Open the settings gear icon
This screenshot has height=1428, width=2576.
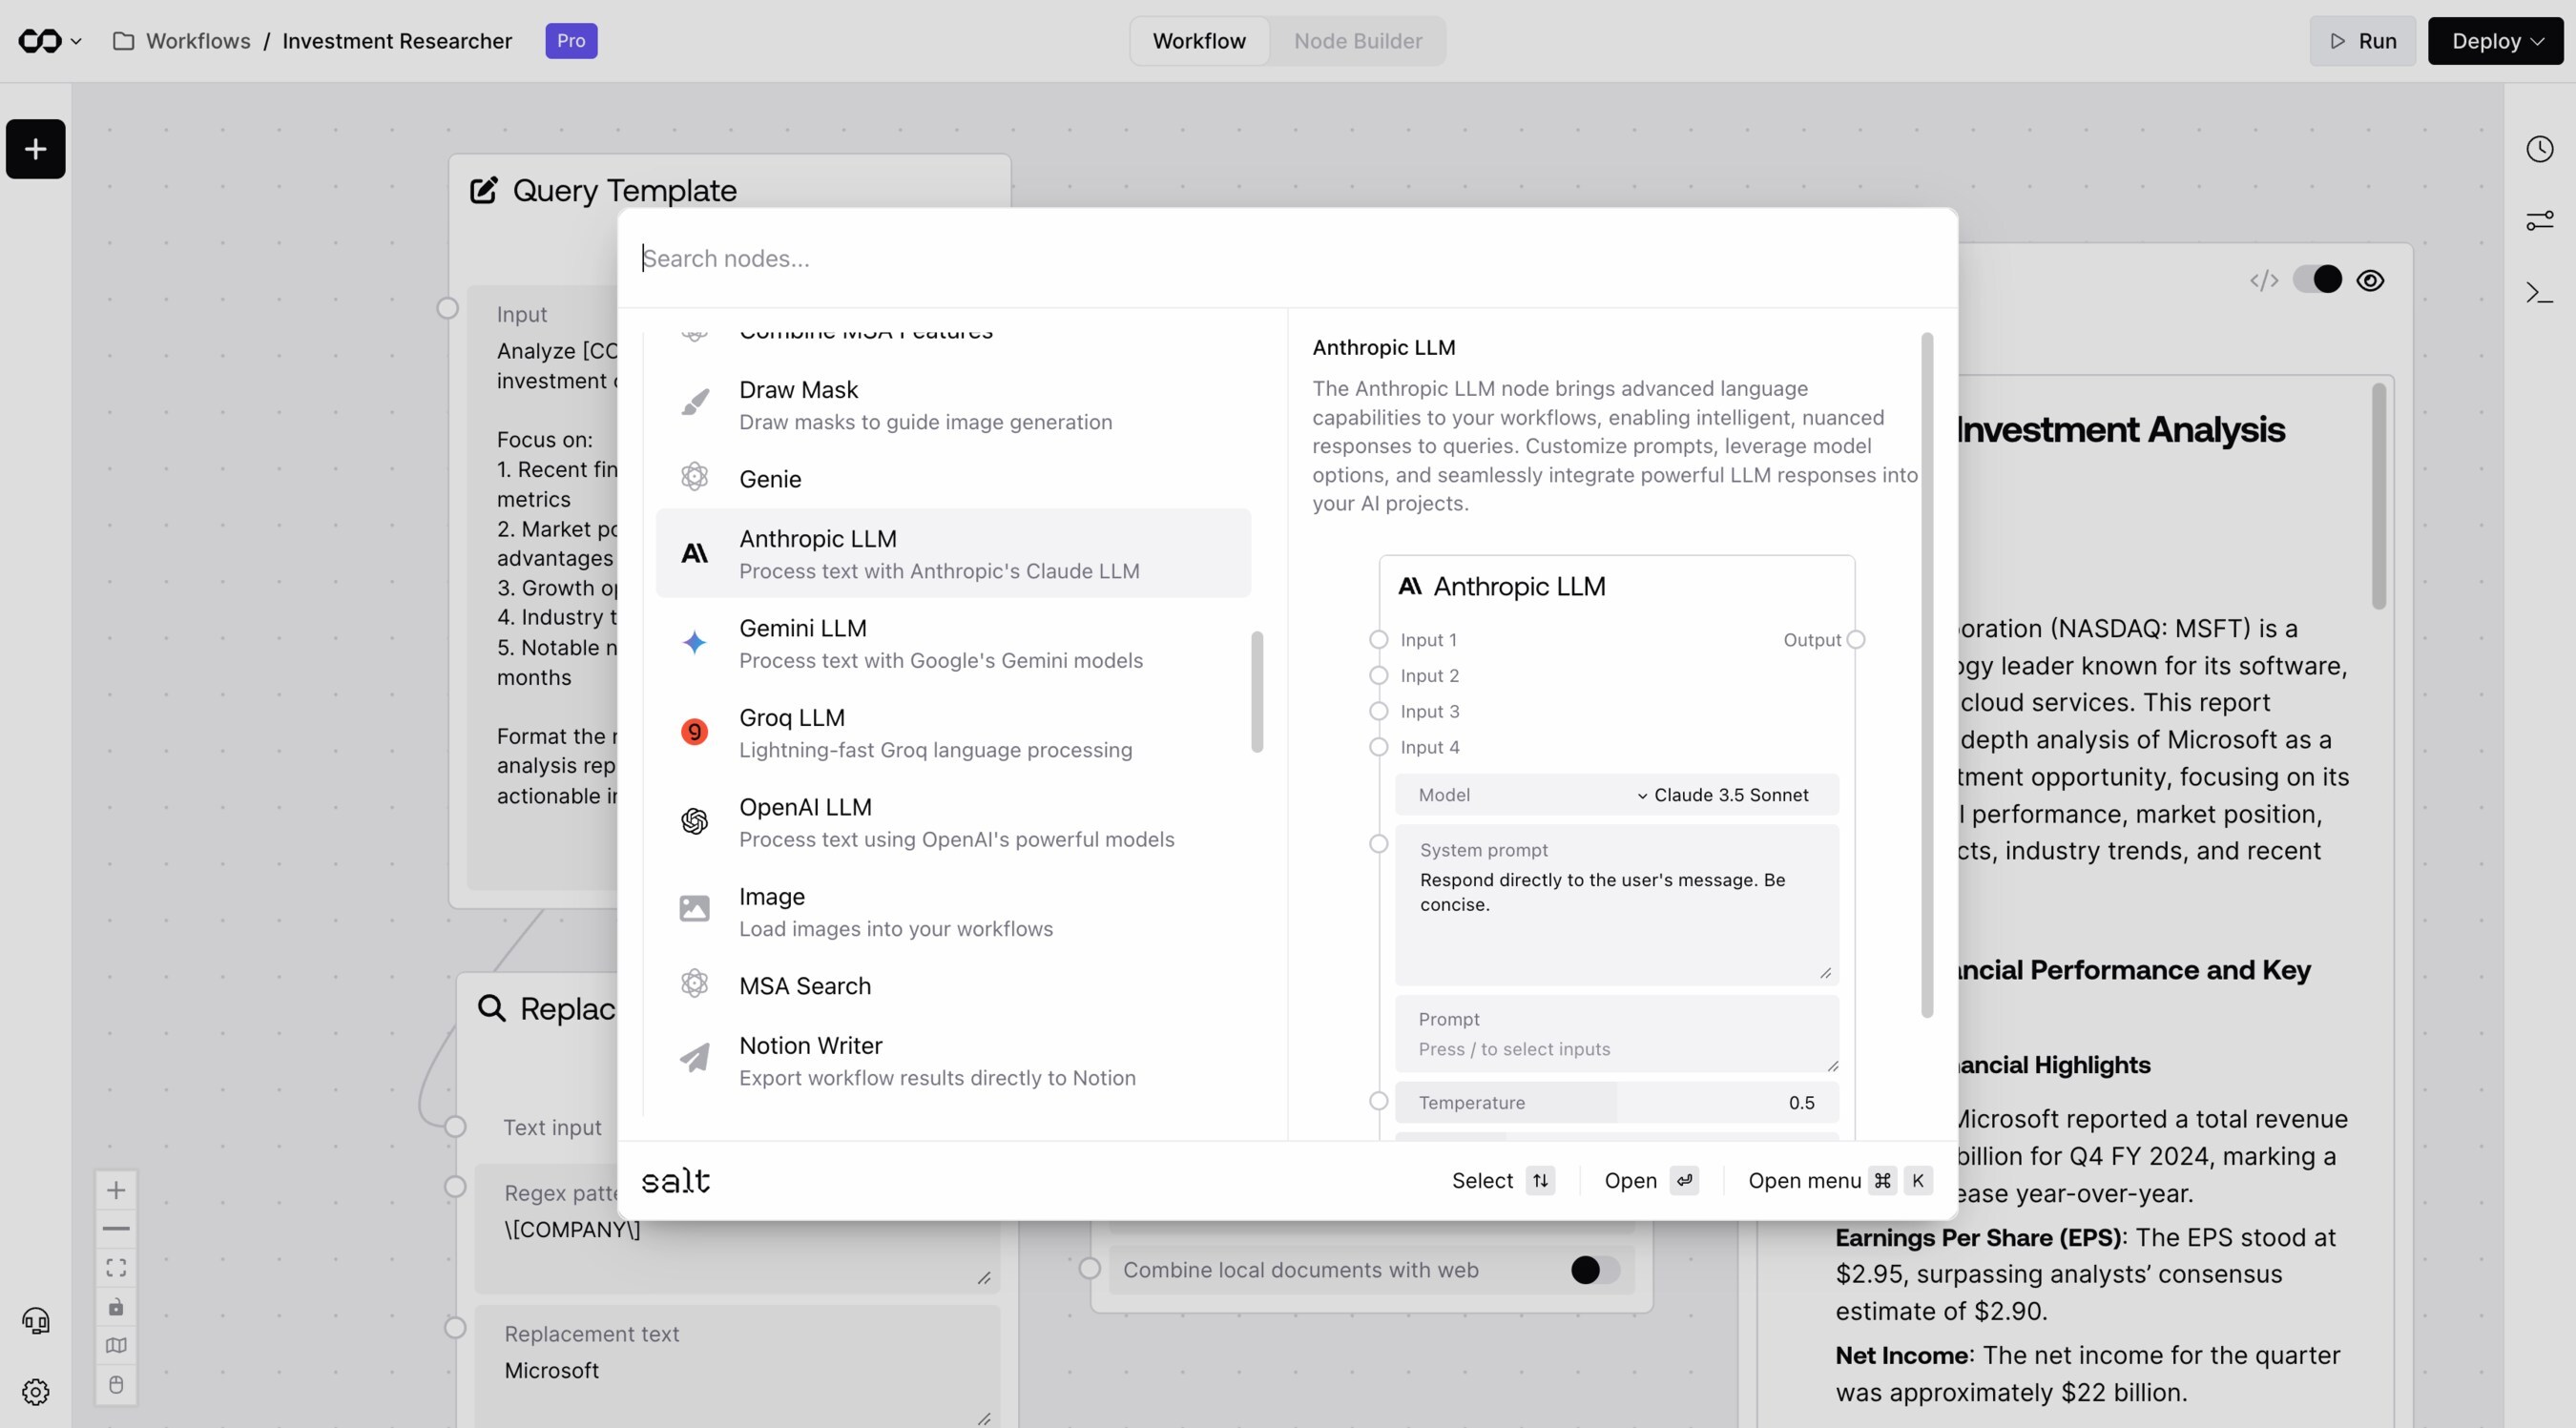click(x=36, y=1392)
